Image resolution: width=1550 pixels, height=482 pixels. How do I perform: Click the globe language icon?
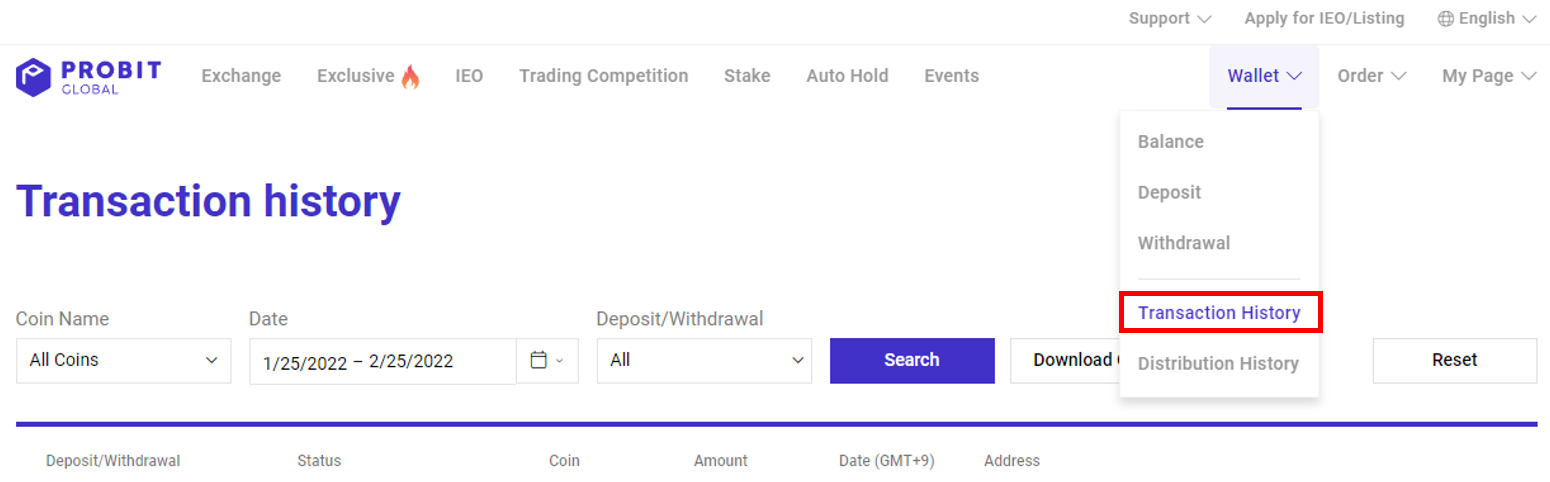point(1445,19)
